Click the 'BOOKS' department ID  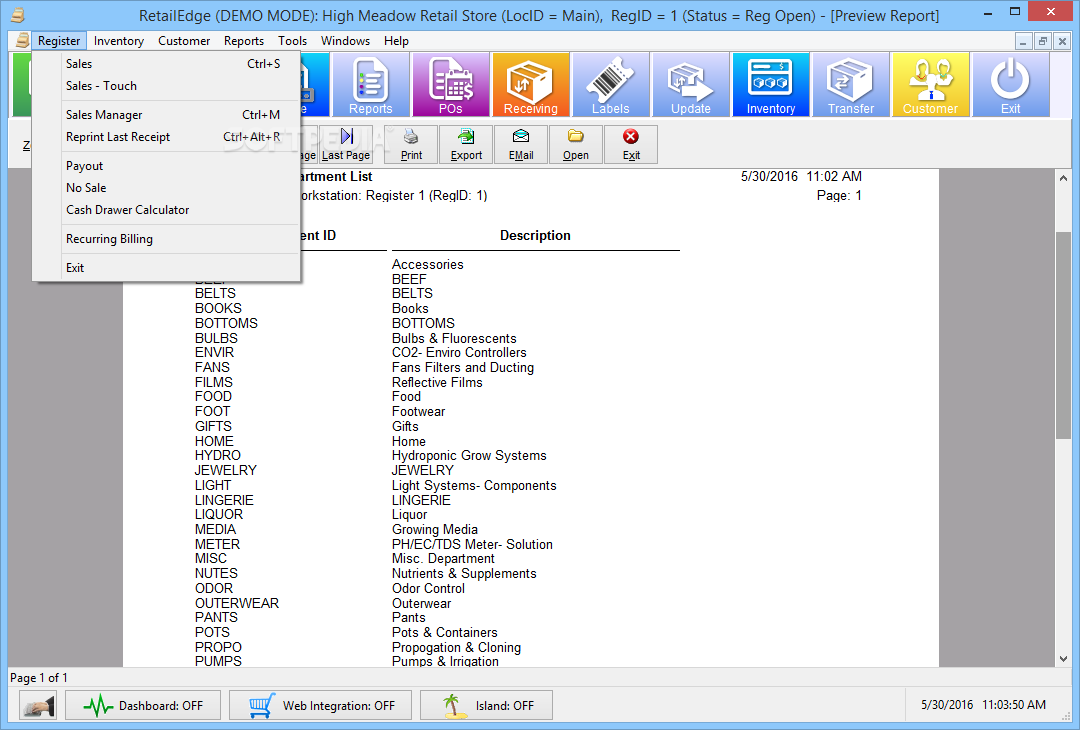[x=218, y=309]
